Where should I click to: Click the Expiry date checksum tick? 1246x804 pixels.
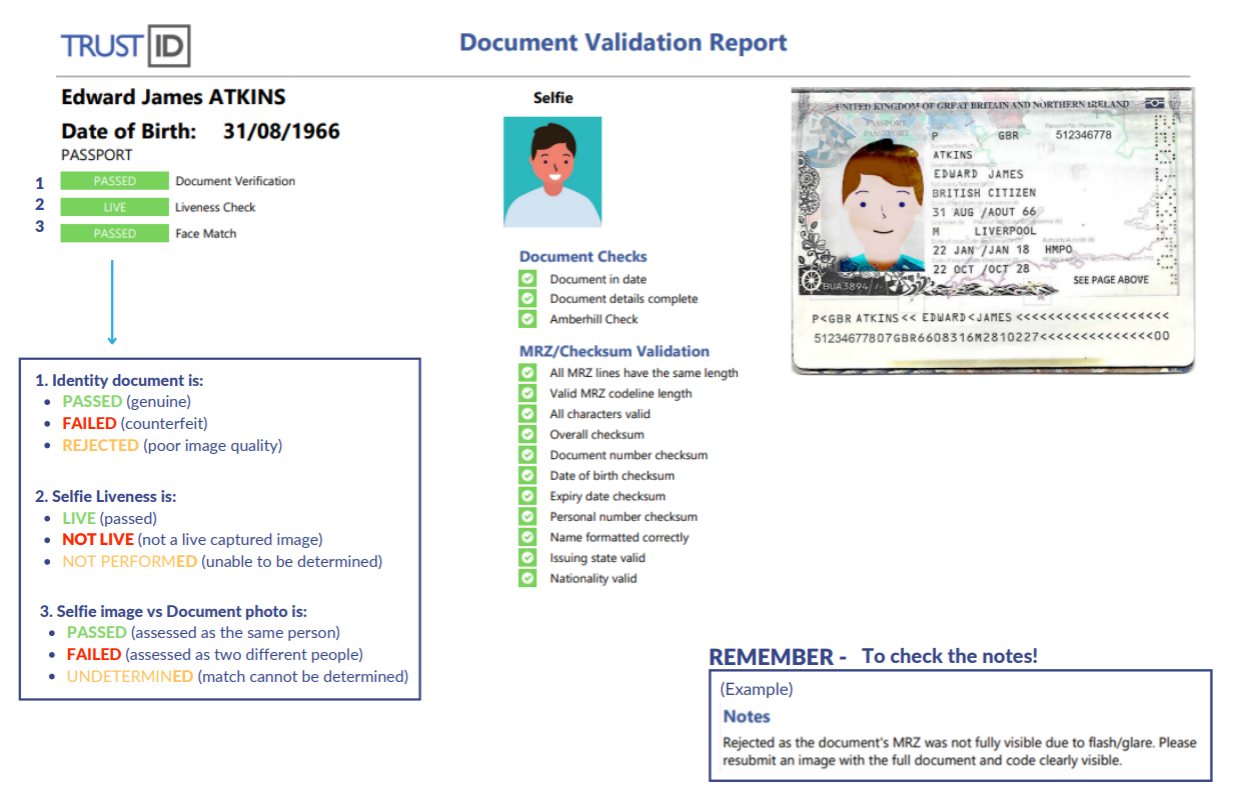(x=528, y=496)
